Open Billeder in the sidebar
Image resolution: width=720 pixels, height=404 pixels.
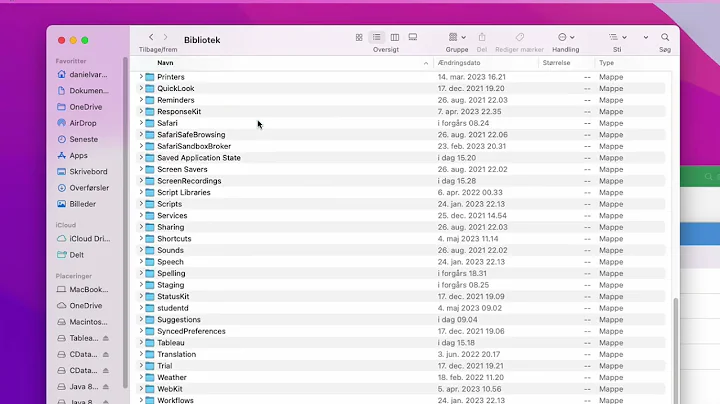tap(76, 204)
